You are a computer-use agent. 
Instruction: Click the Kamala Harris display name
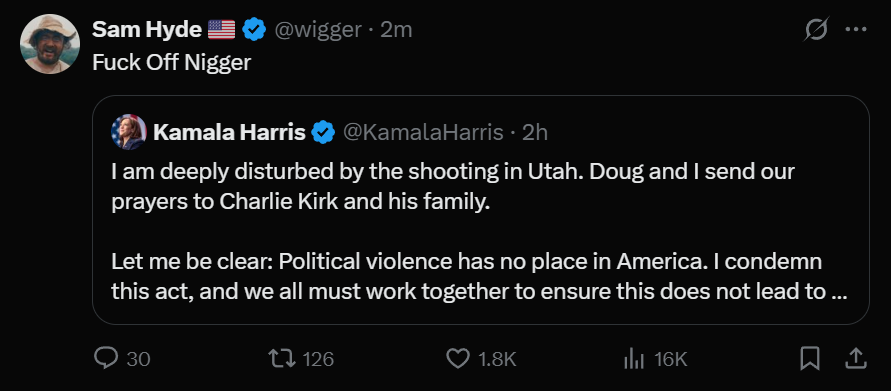[230, 132]
